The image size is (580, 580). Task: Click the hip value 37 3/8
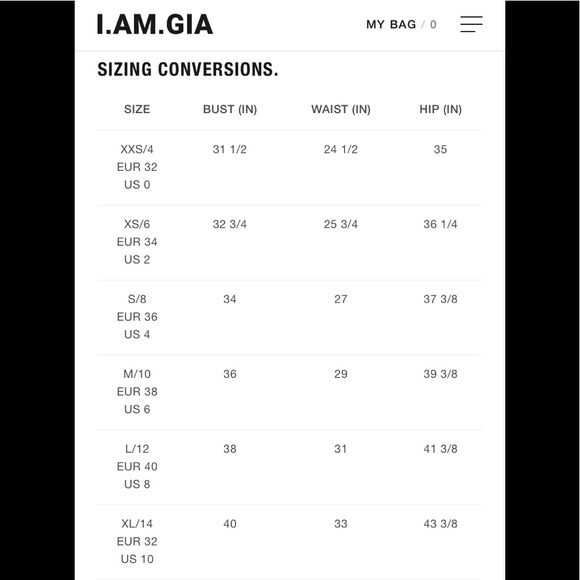coord(440,299)
